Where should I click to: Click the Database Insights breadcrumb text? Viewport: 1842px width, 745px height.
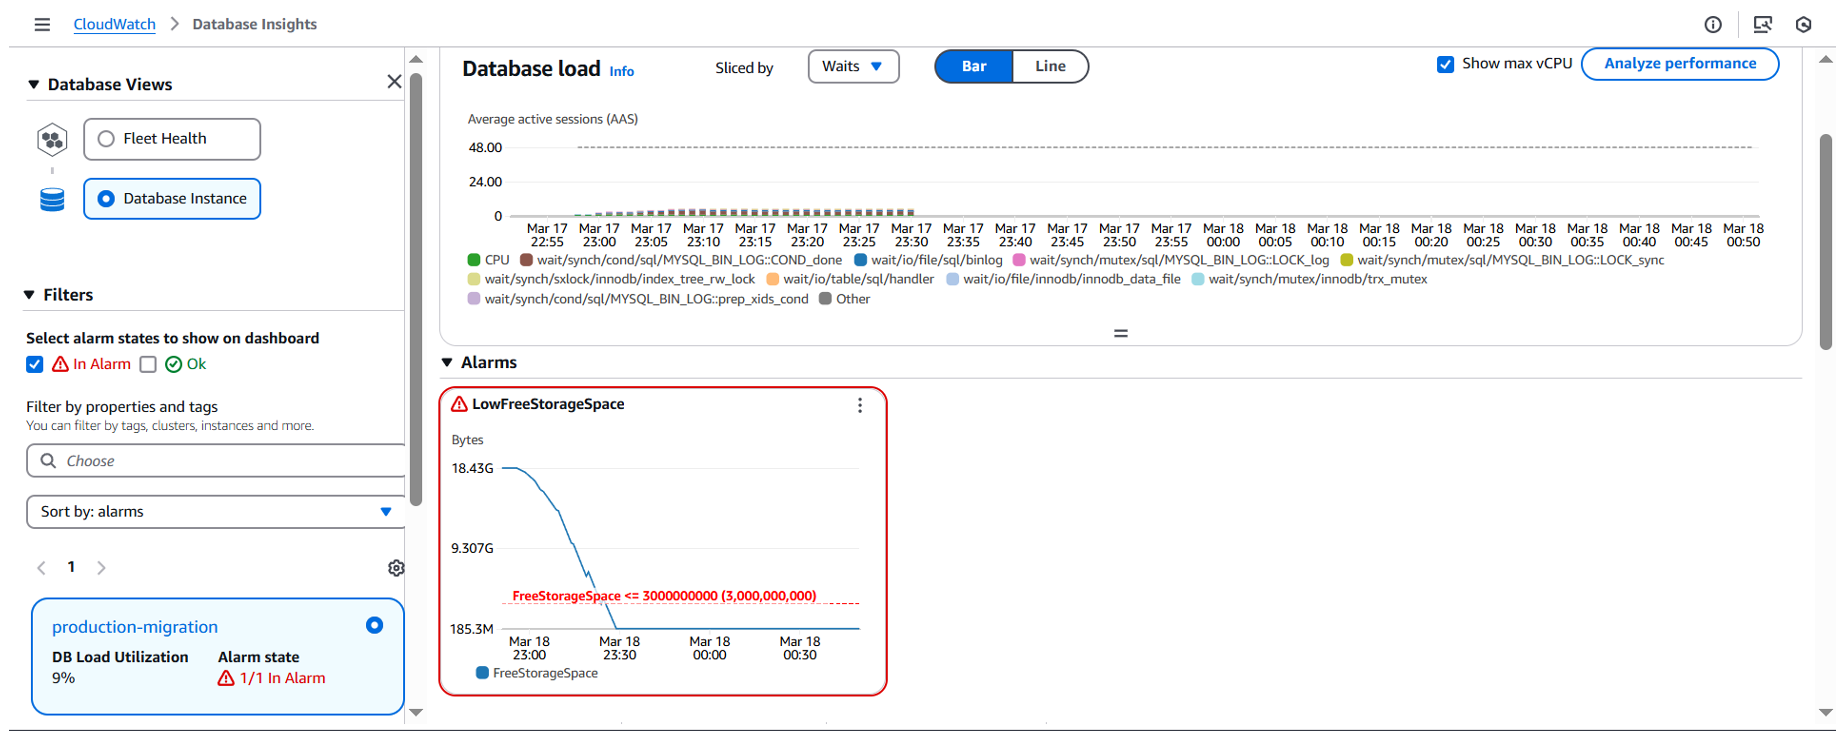255,24
